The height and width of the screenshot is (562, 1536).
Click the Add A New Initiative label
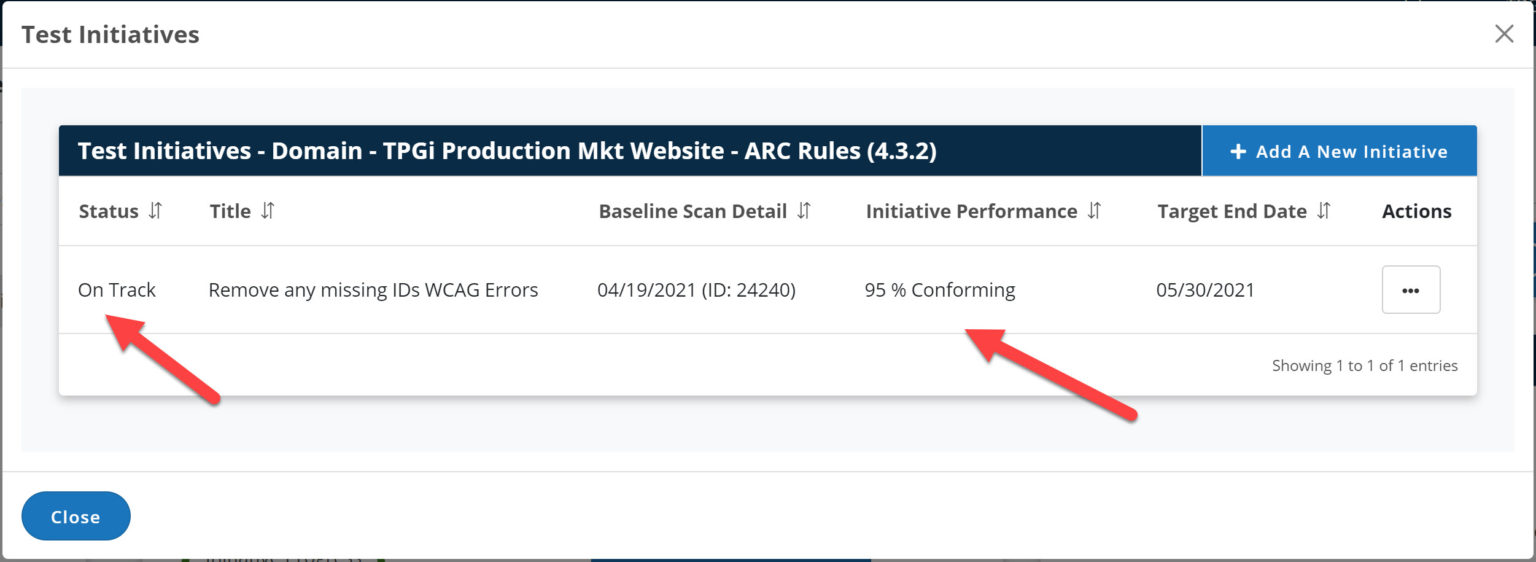tap(1351, 152)
